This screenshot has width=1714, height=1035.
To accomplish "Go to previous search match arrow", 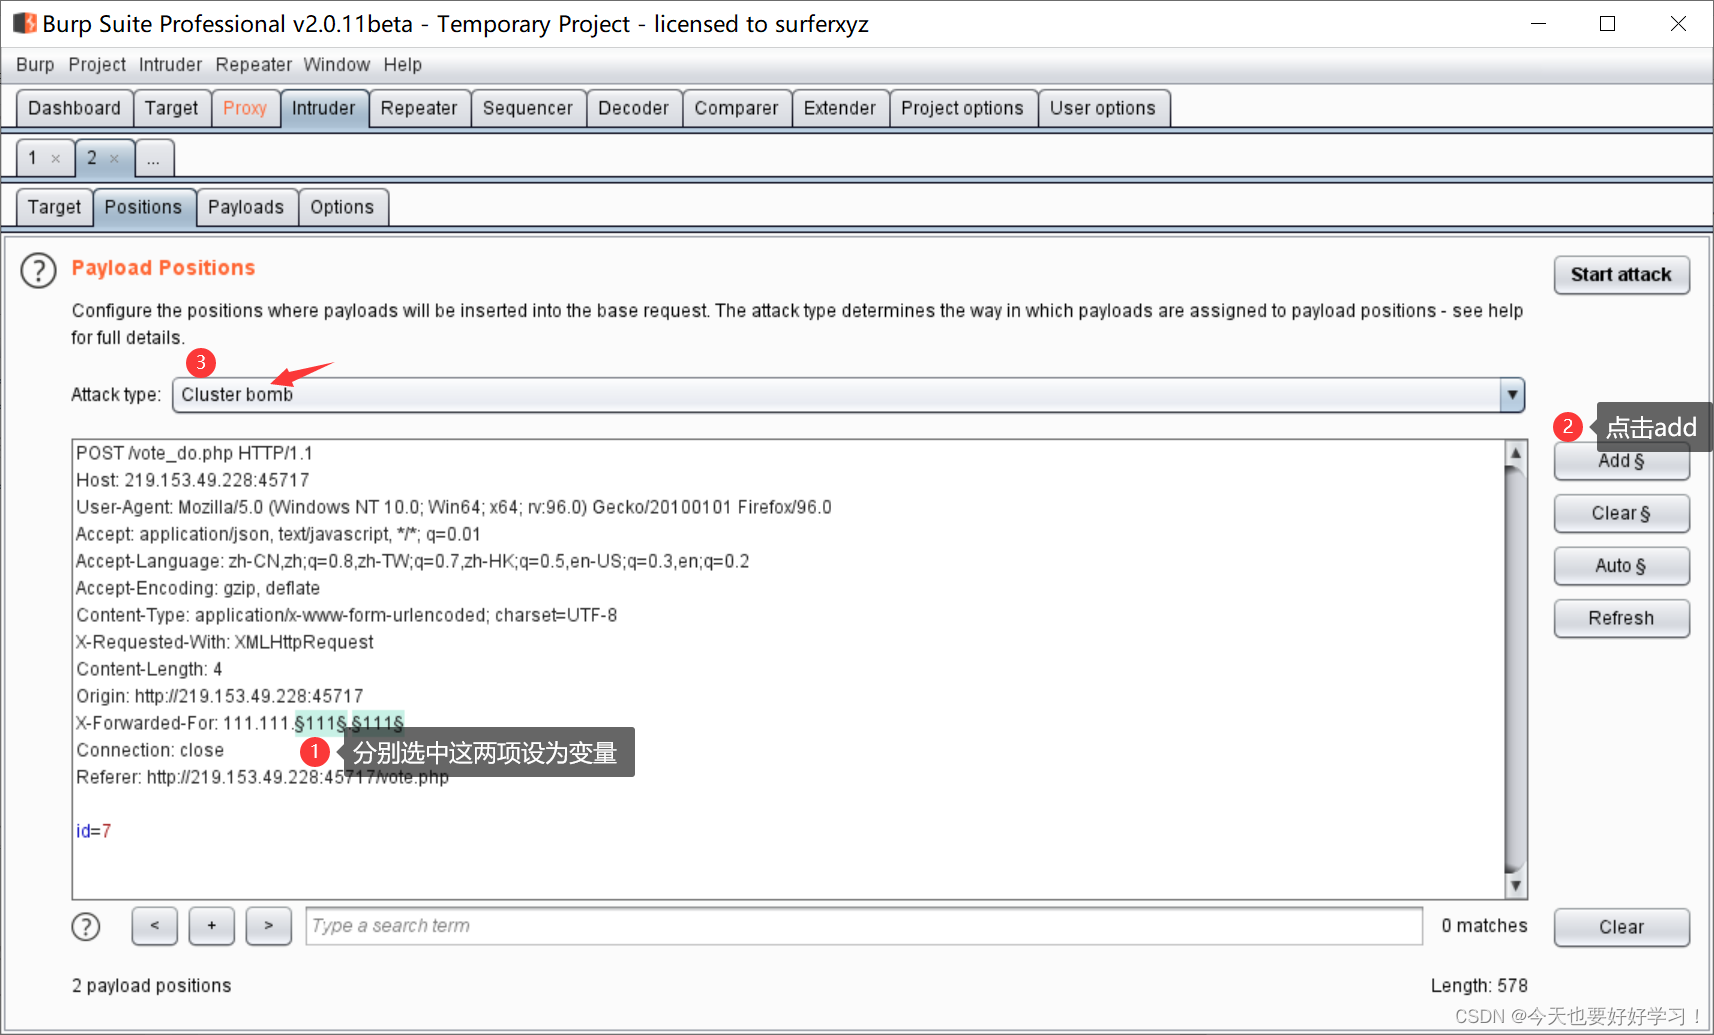I will coord(154,926).
